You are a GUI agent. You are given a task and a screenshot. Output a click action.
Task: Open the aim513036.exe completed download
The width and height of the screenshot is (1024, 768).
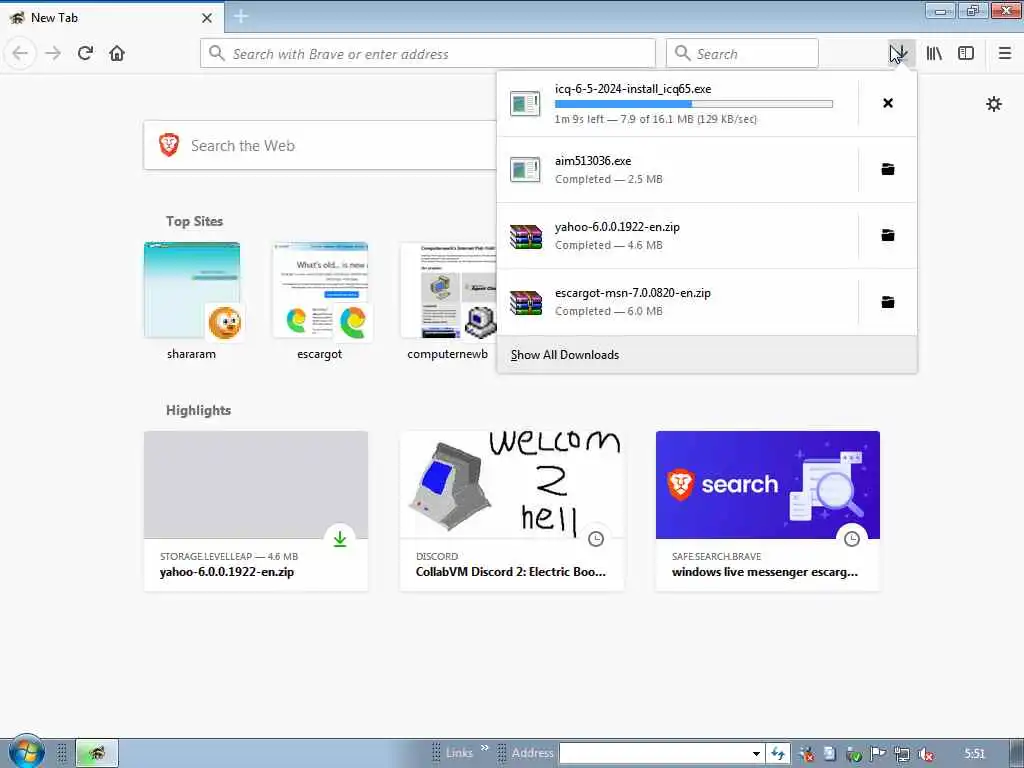[x=677, y=169]
